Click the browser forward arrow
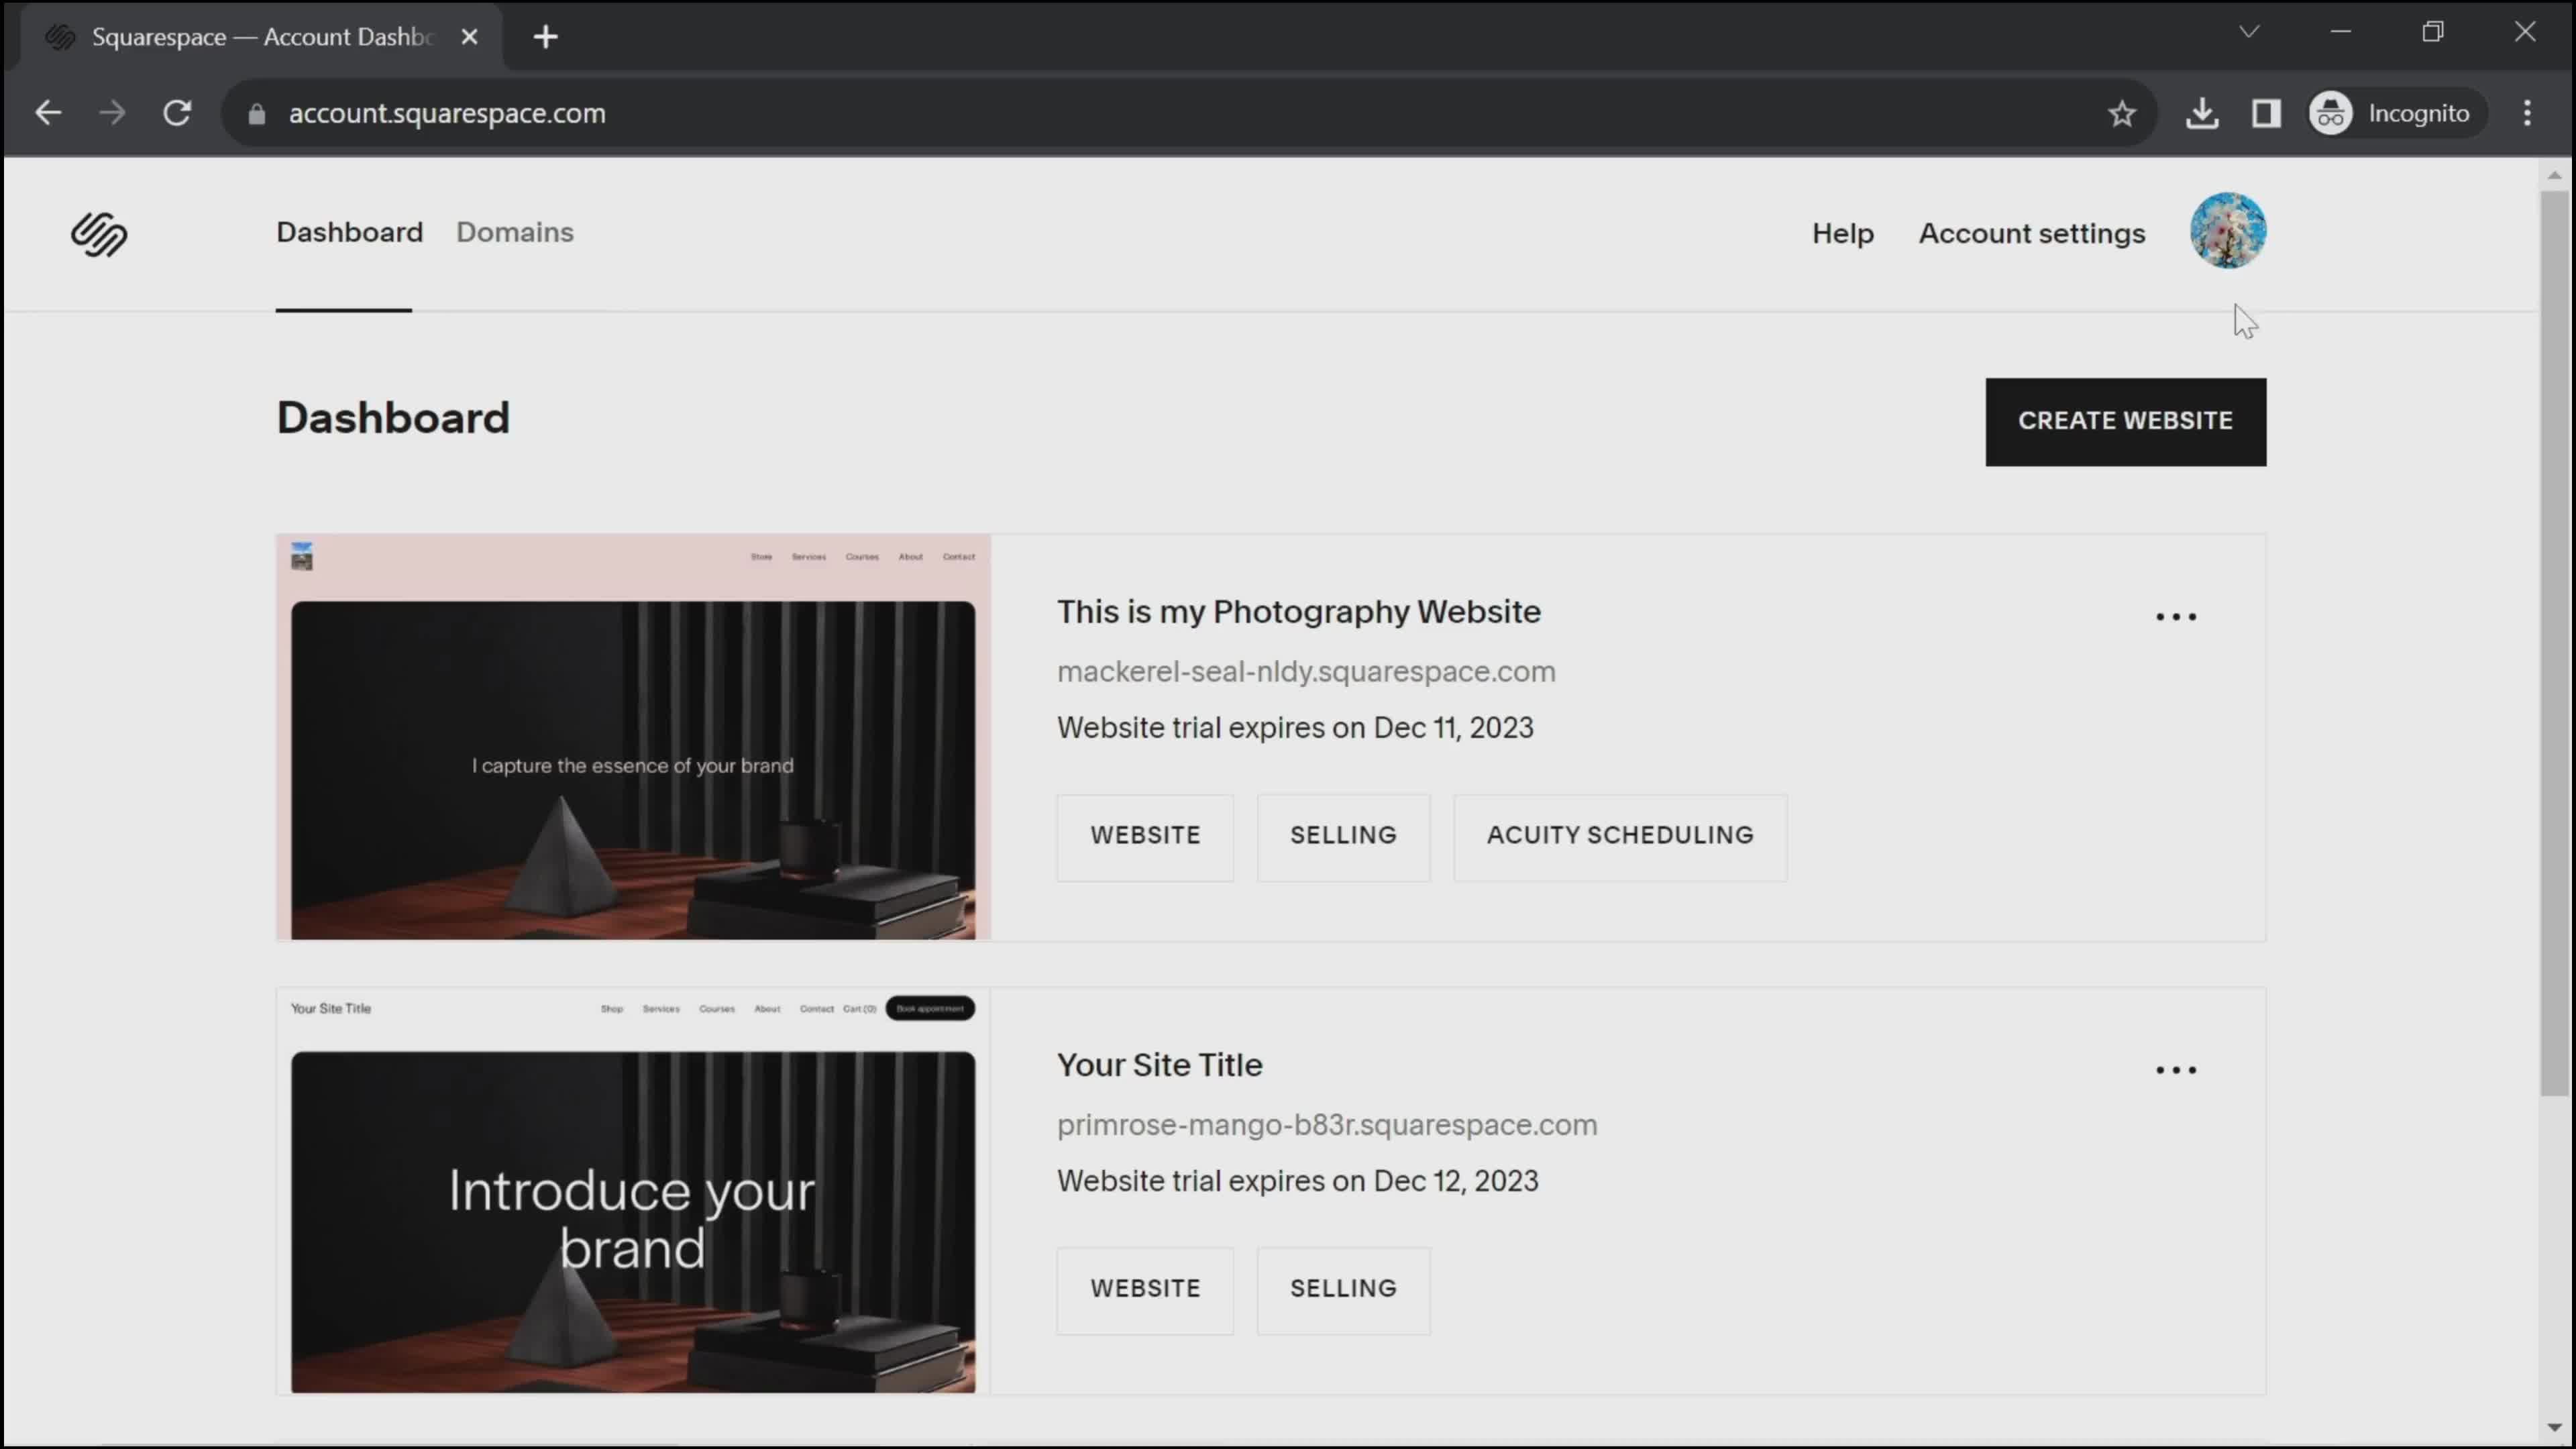Image resolution: width=2576 pixels, height=1449 pixels. 112,113
